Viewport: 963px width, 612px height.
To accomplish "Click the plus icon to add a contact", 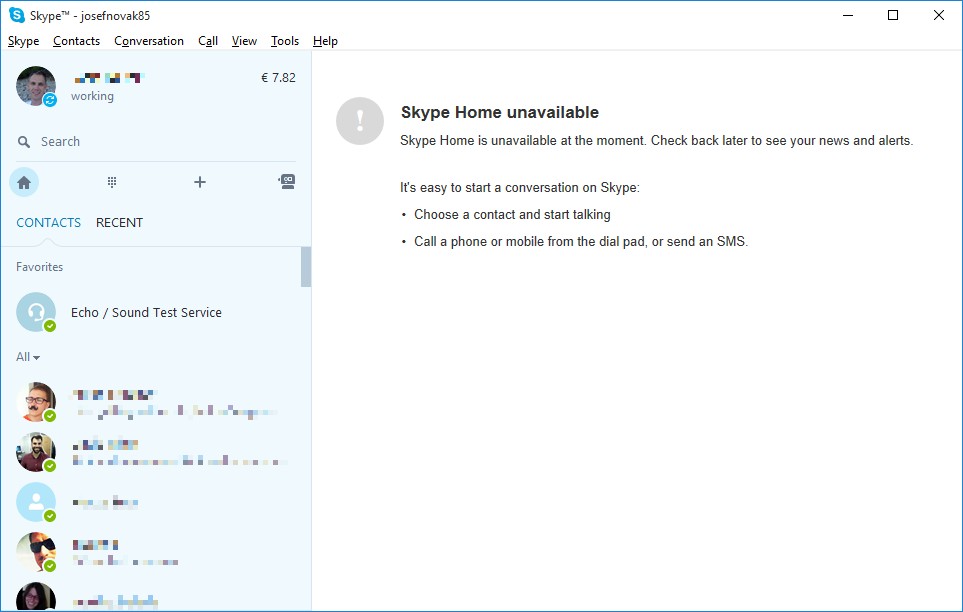I will [200, 182].
